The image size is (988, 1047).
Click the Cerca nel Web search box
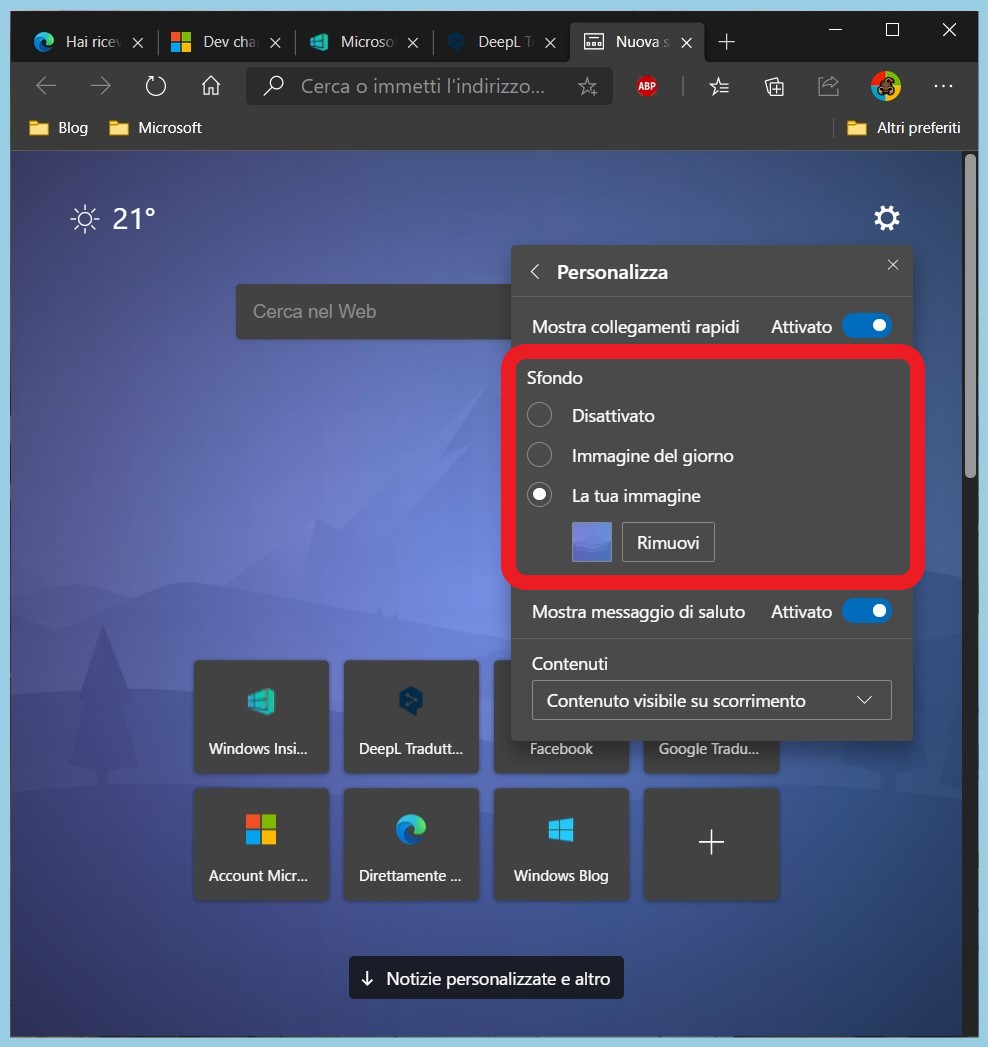coord(374,311)
